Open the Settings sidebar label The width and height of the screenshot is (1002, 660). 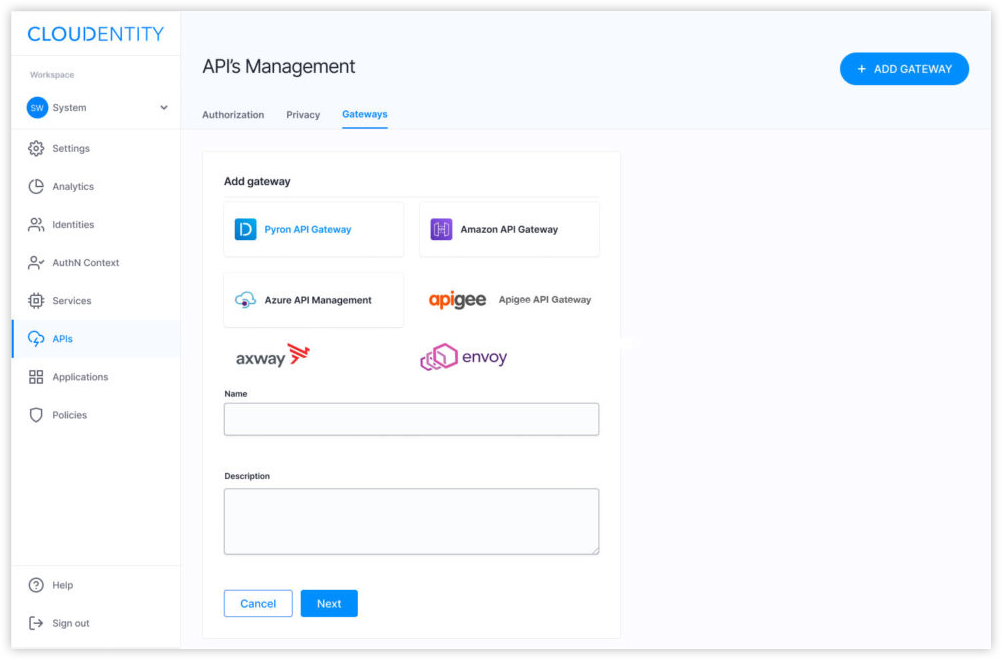coord(71,148)
